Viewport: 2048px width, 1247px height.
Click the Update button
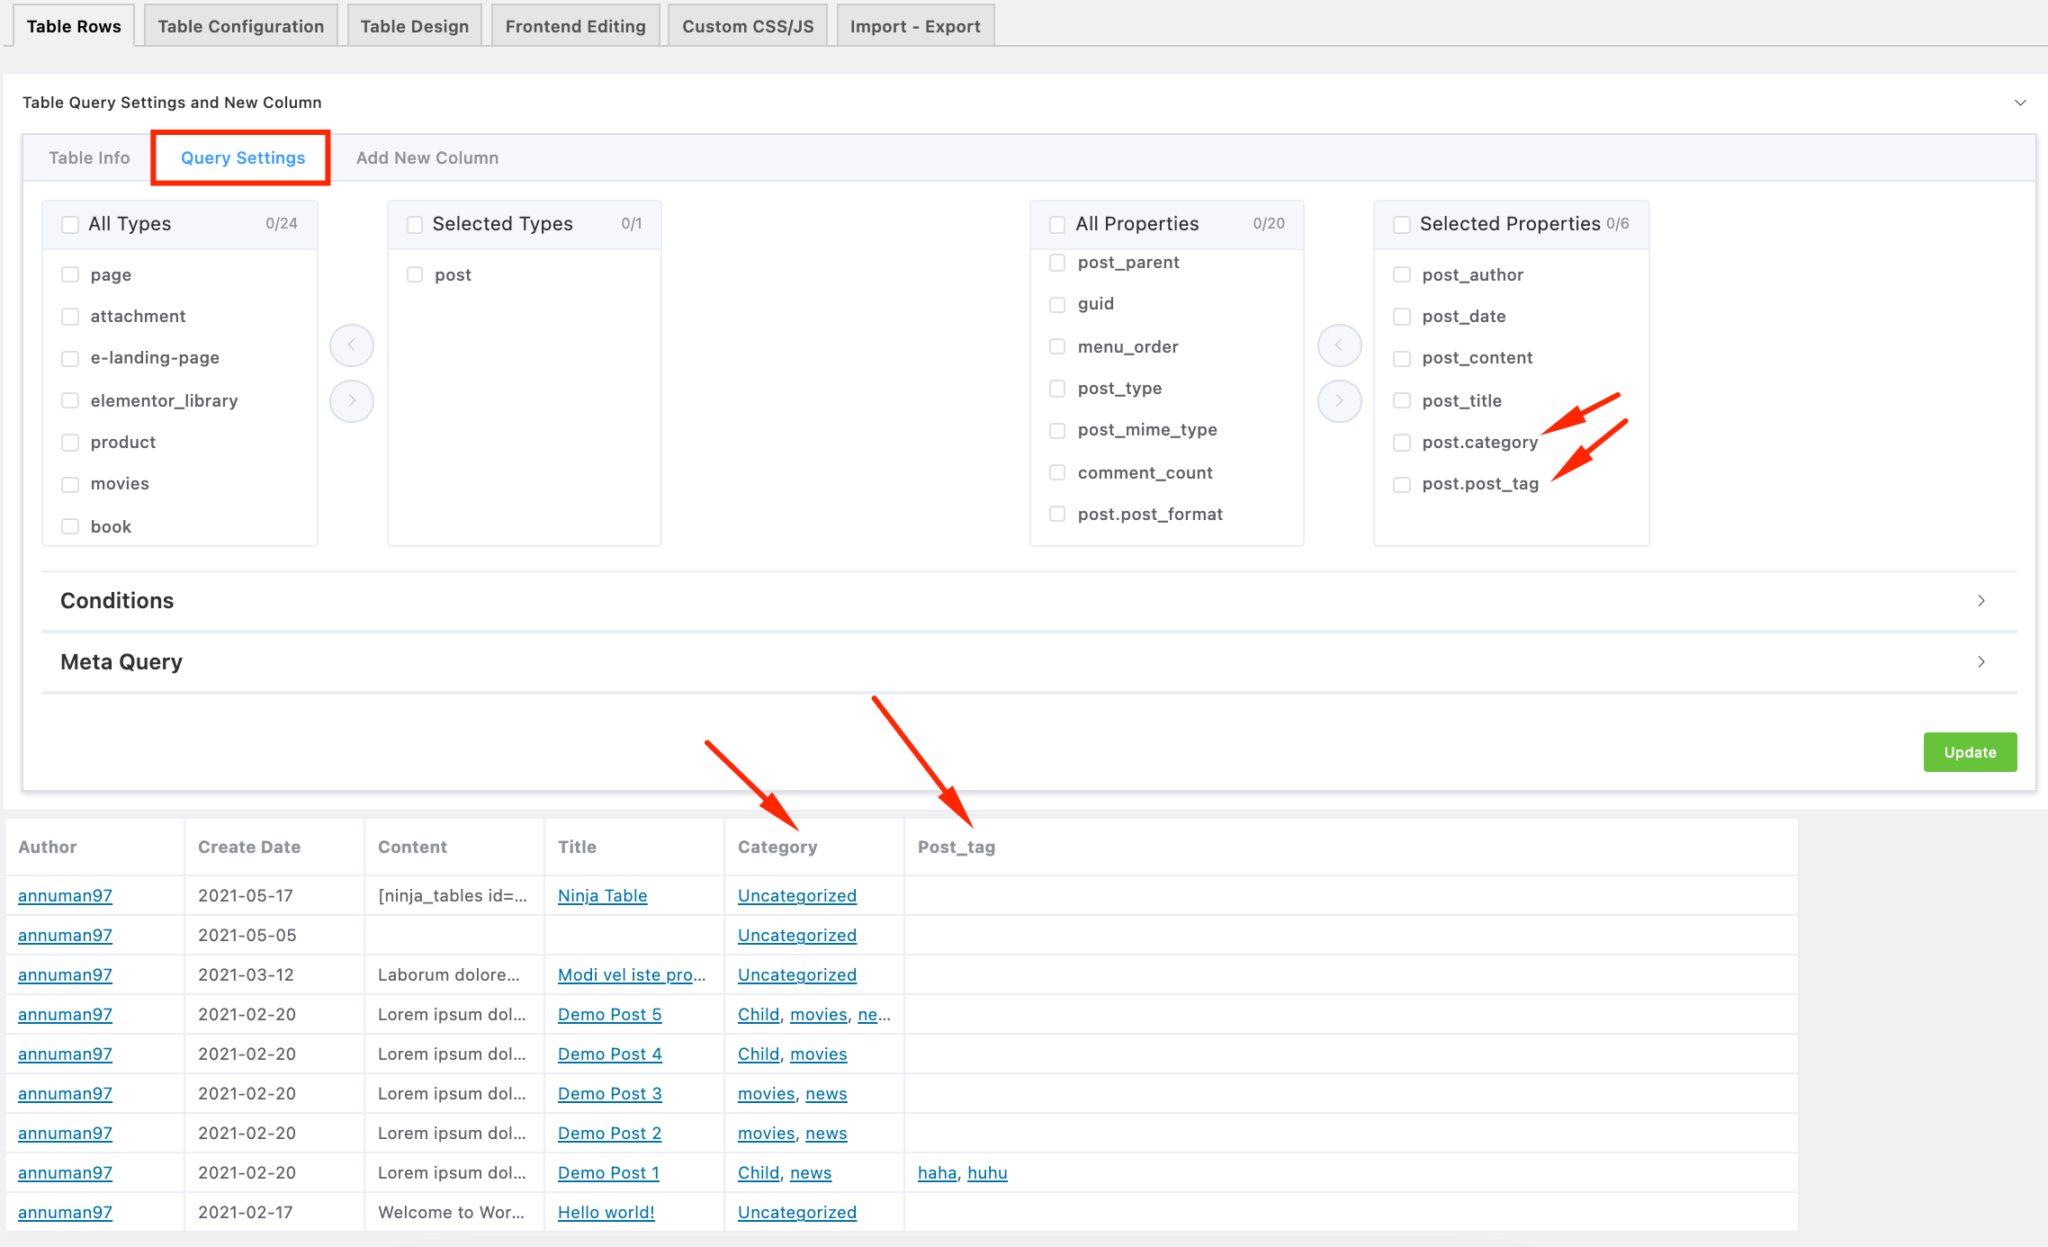pyautogui.click(x=1969, y=752)
